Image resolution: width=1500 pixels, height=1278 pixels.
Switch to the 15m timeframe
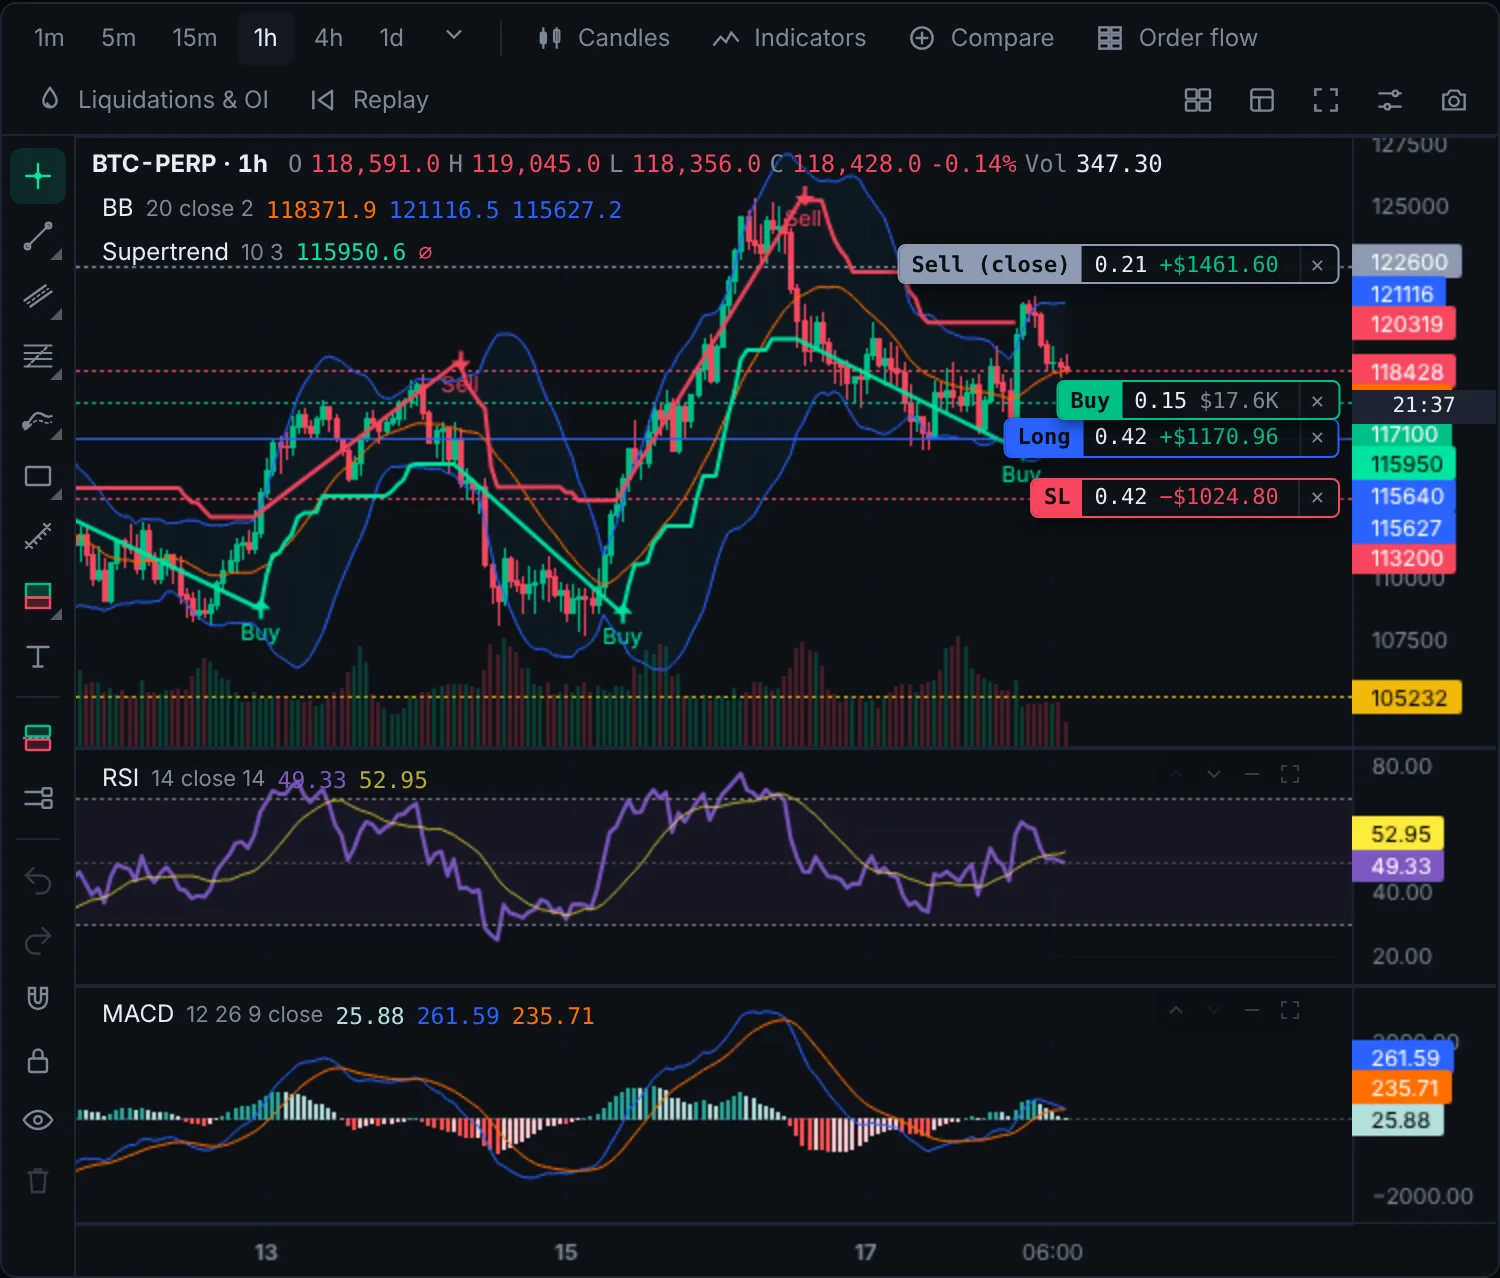[194, 38]
